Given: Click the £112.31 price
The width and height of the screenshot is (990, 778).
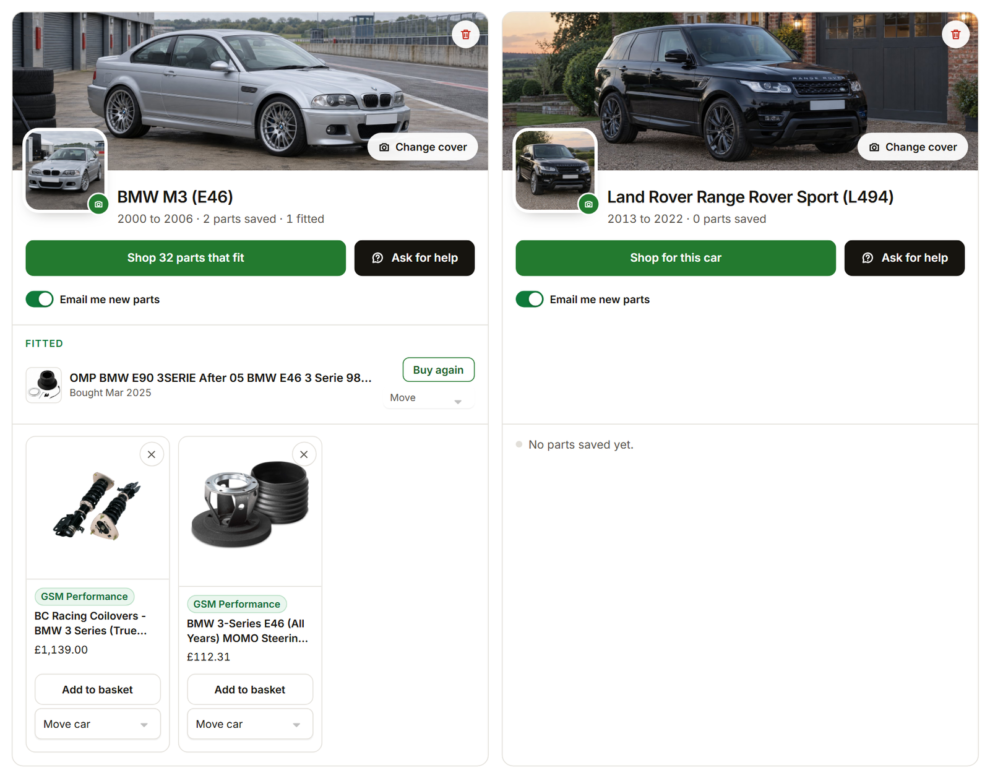Looking at the screenshot, I should pos(208,657).
